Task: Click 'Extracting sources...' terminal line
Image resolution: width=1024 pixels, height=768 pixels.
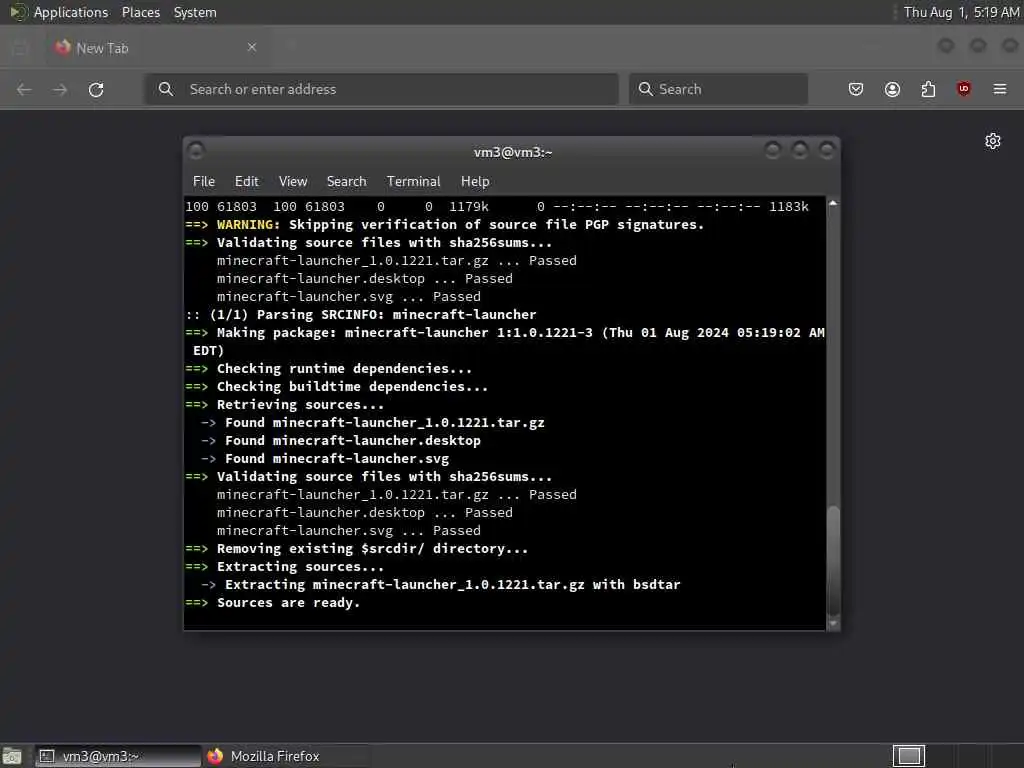Action: pos(285,567)
